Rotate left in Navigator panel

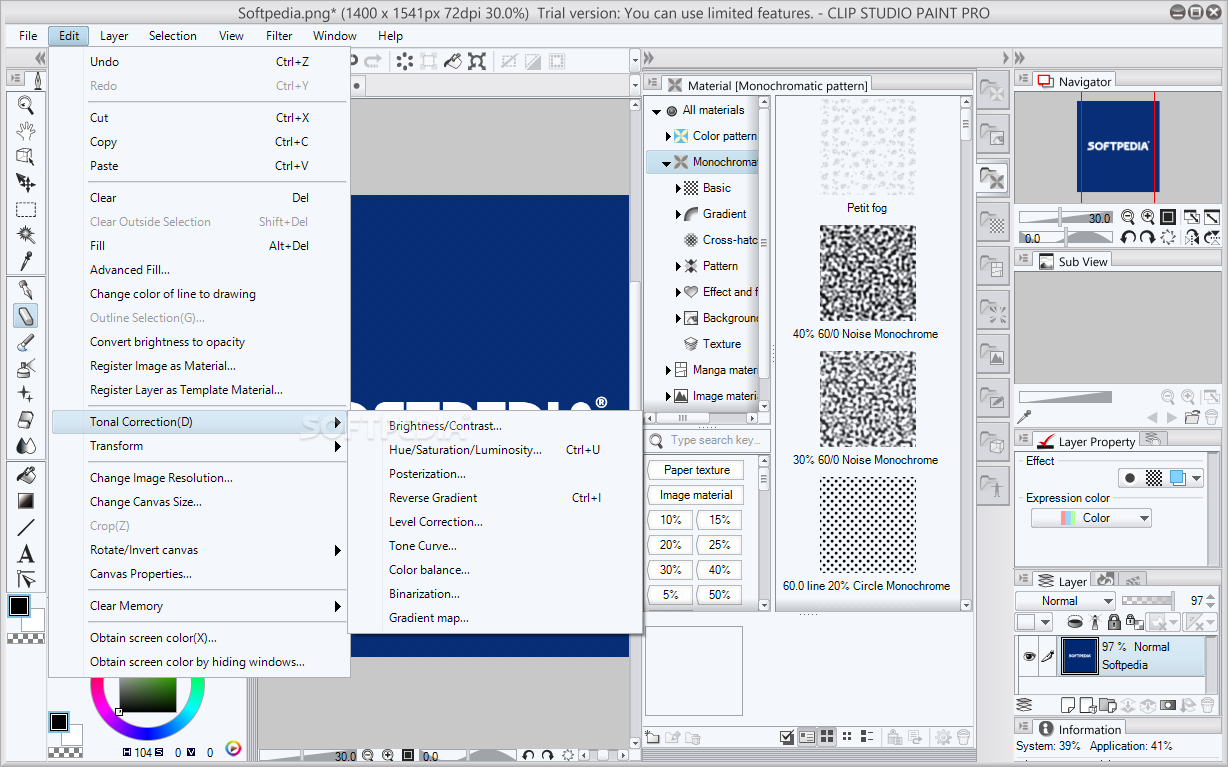click(1128, 238)
